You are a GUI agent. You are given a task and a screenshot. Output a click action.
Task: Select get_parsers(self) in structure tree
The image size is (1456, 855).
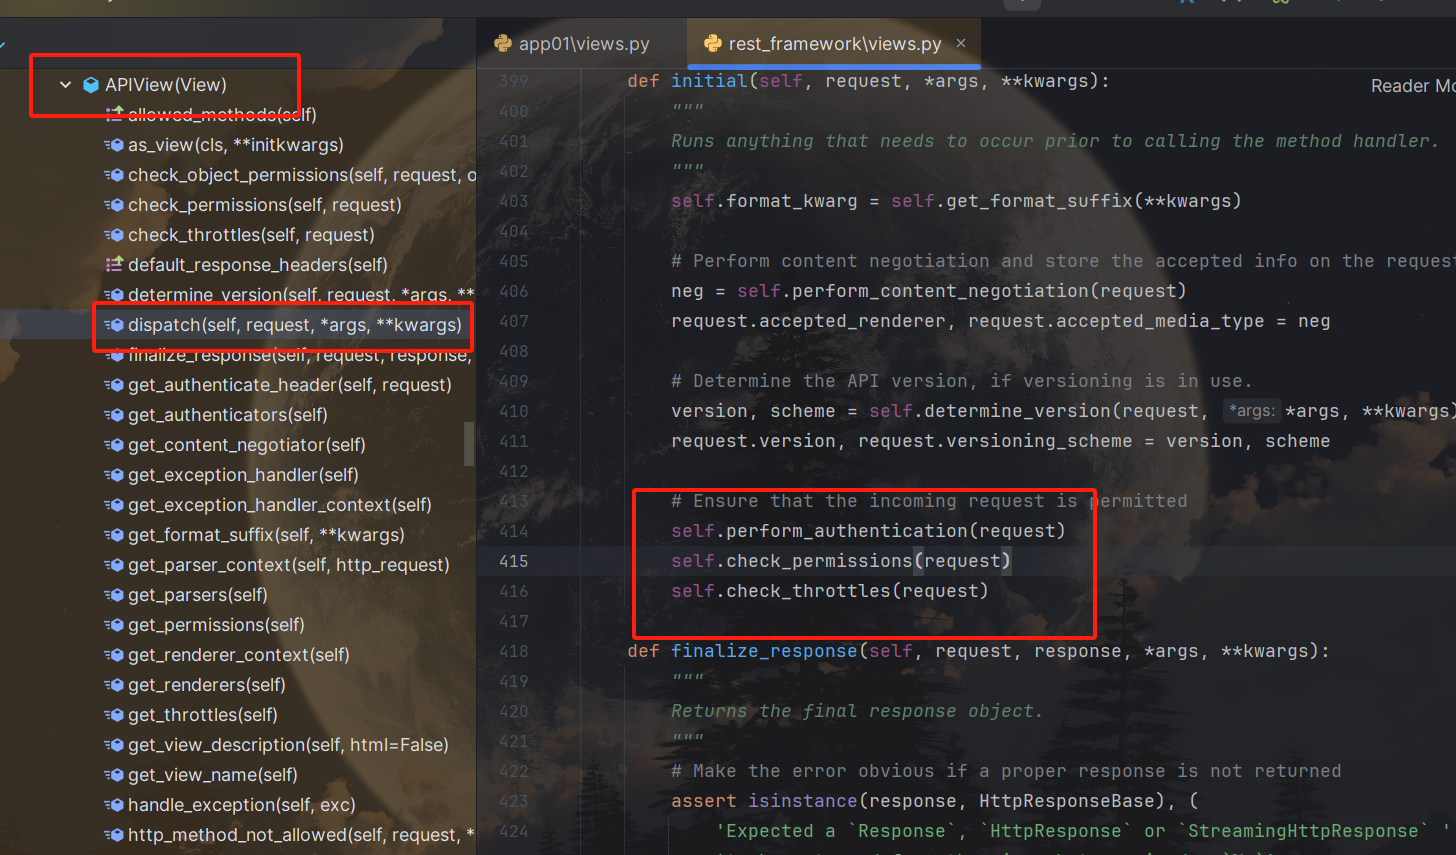(x=197, y=595)
